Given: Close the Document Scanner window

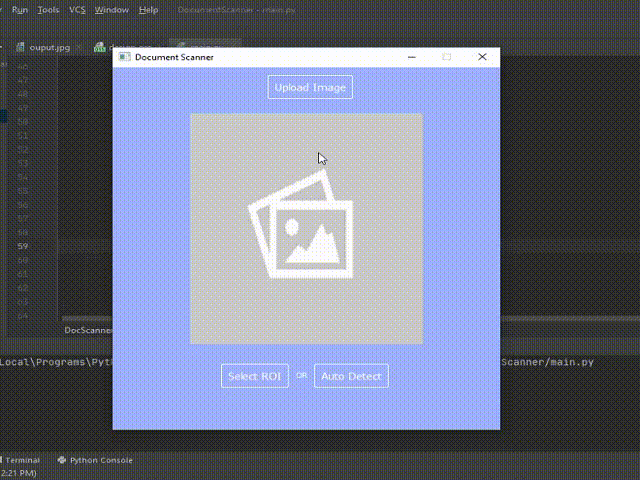Looking at the screenshot, I should (x=482, y=57).
